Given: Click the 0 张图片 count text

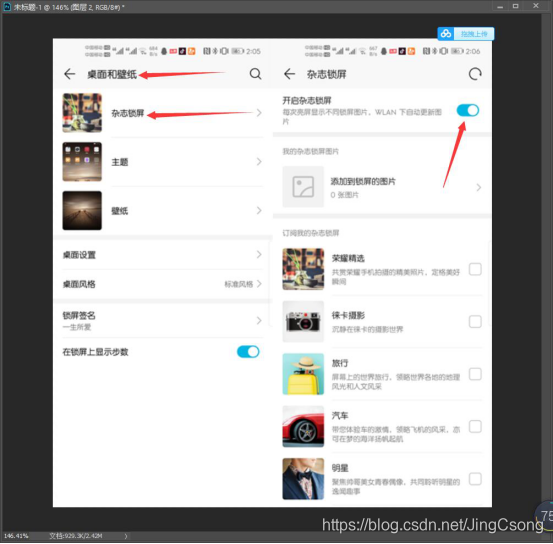Looking at the screenshot, I should pos(345,195).
